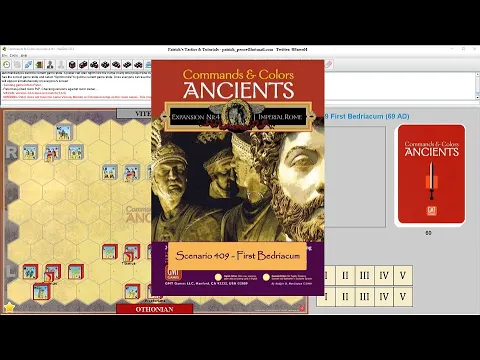The height and width of the screenshot is (360, 480).
Task: Click the pink eraser toolbar icon
Action: point(329,65)
